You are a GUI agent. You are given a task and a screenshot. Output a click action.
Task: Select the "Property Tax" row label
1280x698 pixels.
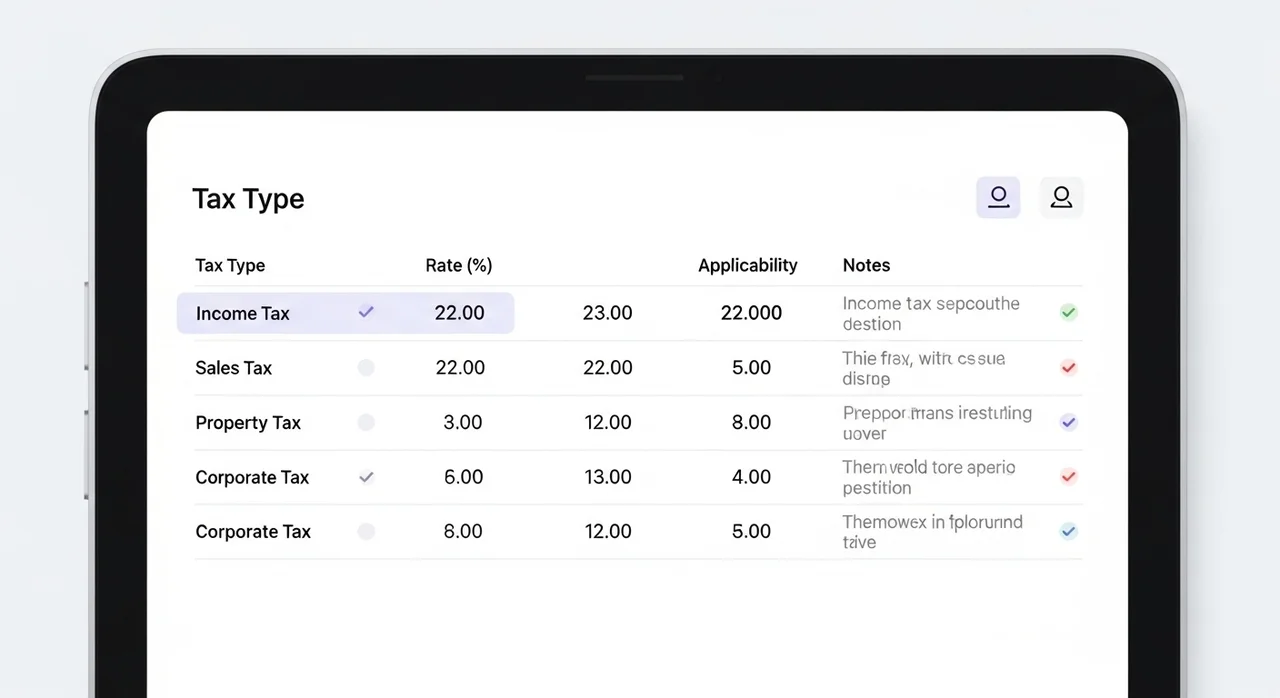(248, 423)
